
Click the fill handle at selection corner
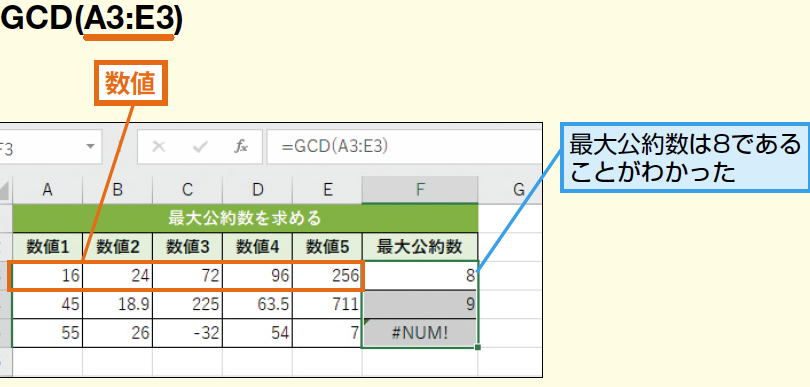click(478, 348)
